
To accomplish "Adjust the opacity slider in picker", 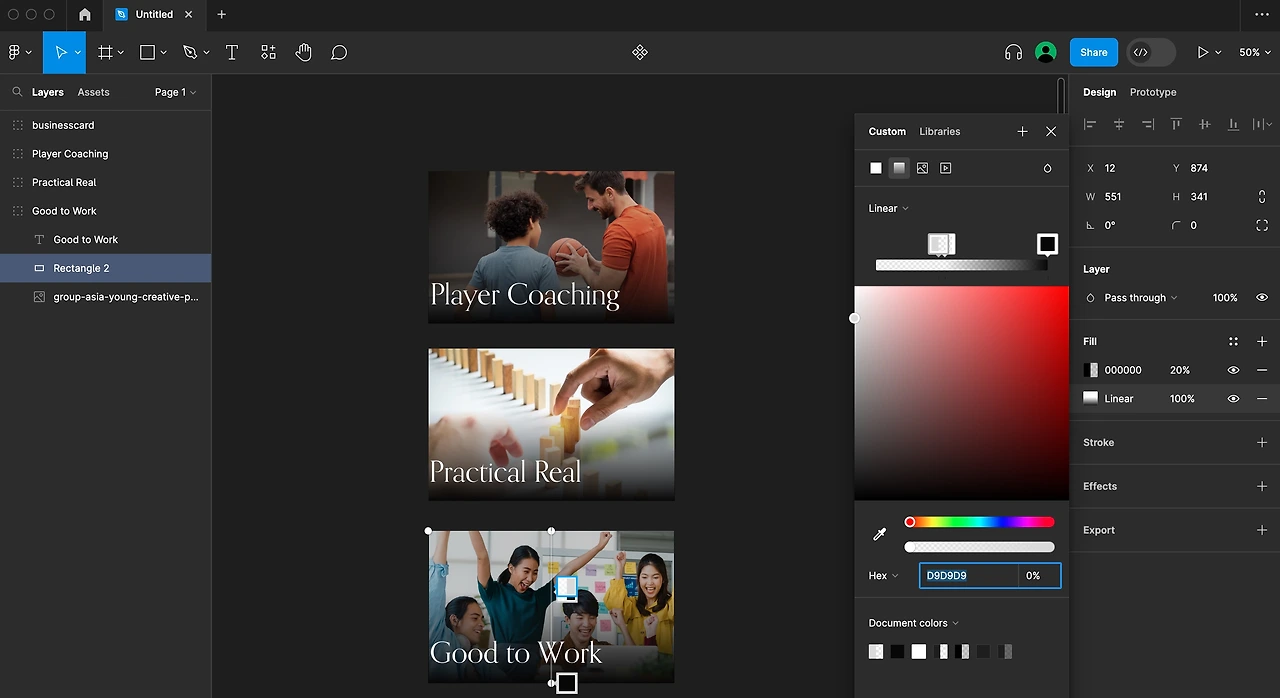I will [x=979, y=547].
